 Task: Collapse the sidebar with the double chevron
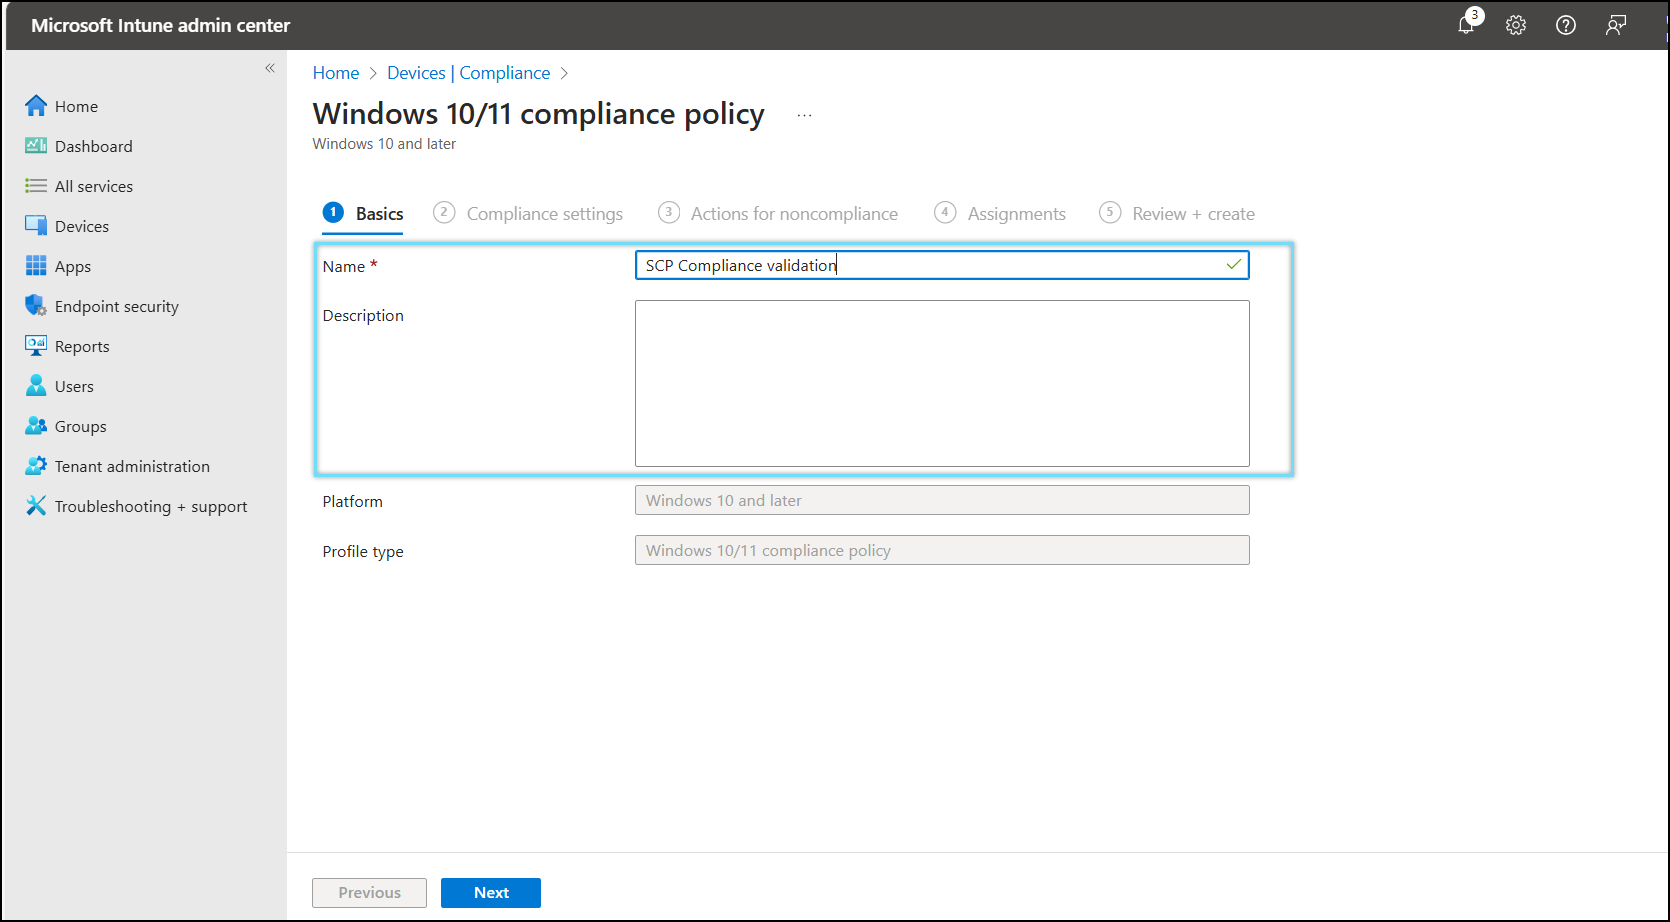270,68
